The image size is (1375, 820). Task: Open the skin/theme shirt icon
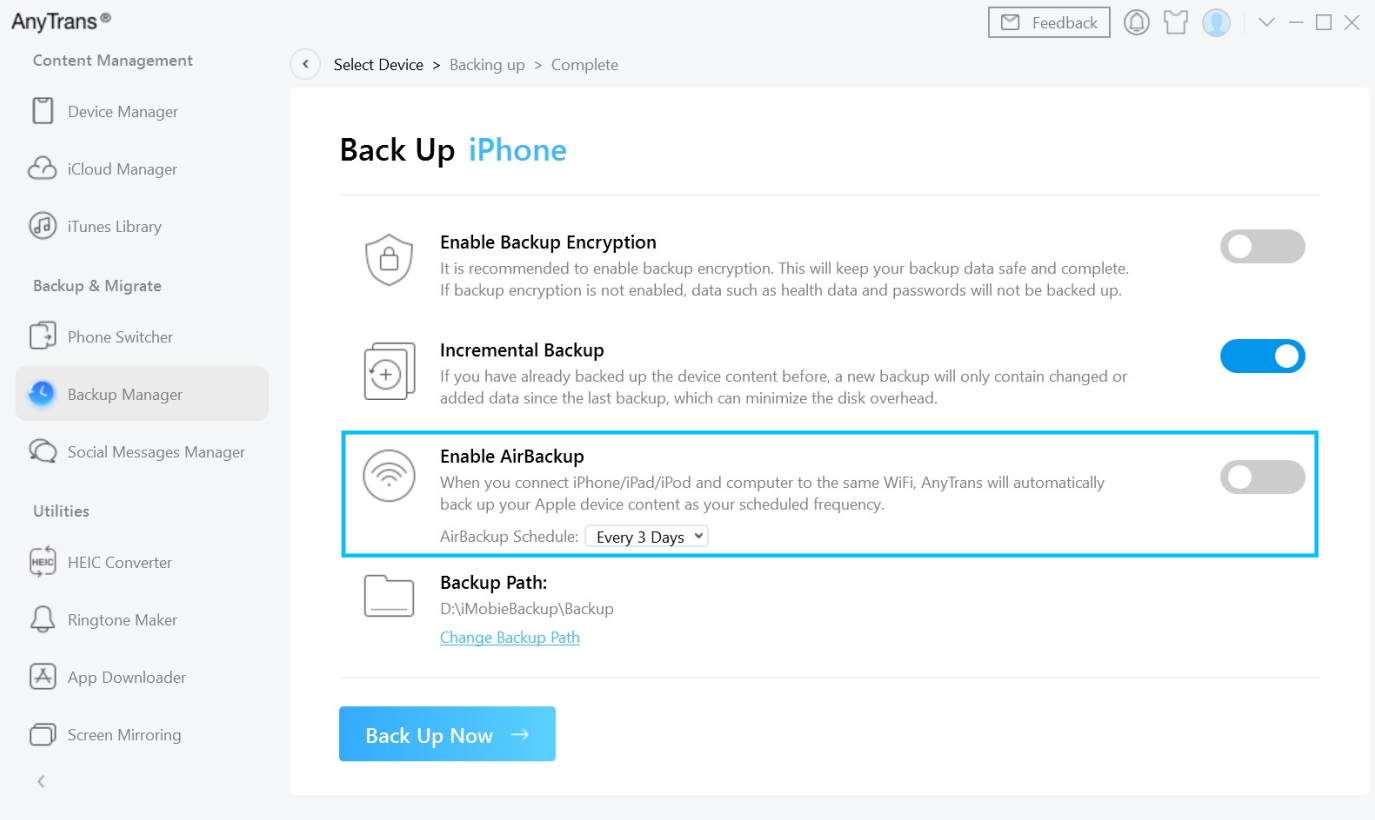click(x=1175, y=23)
